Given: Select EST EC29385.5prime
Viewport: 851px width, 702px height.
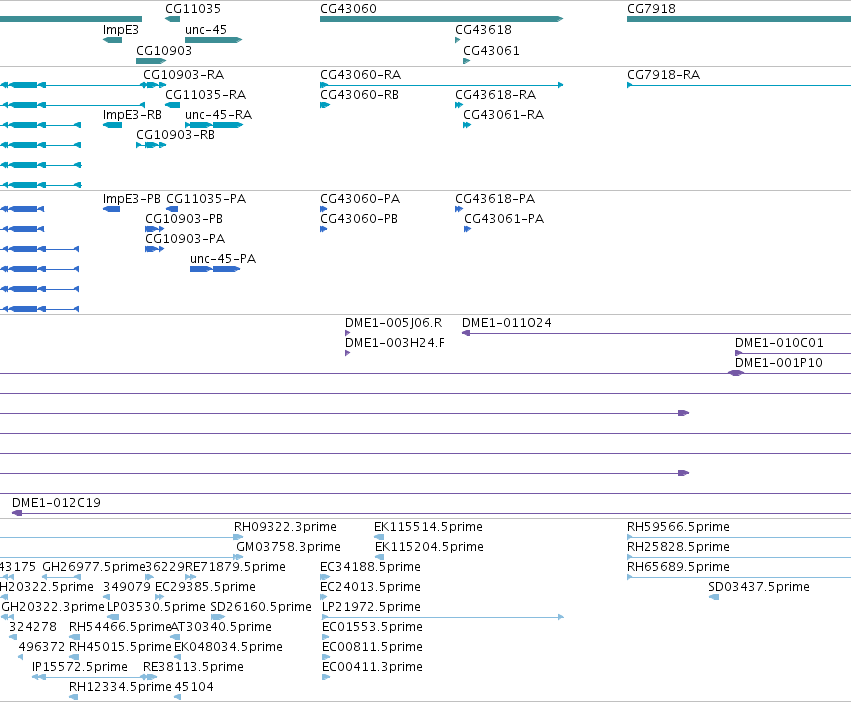Looking at the screenshot, I should tap(205, 587).
